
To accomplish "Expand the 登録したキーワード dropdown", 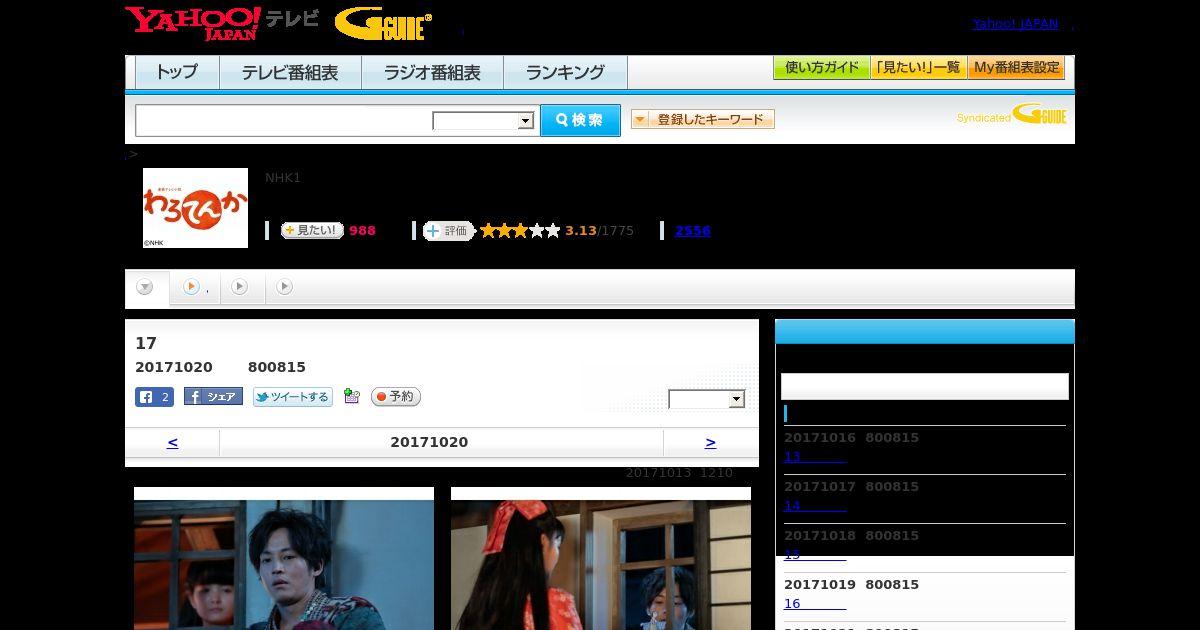I will pyautogui.click(x=703, y=119).
